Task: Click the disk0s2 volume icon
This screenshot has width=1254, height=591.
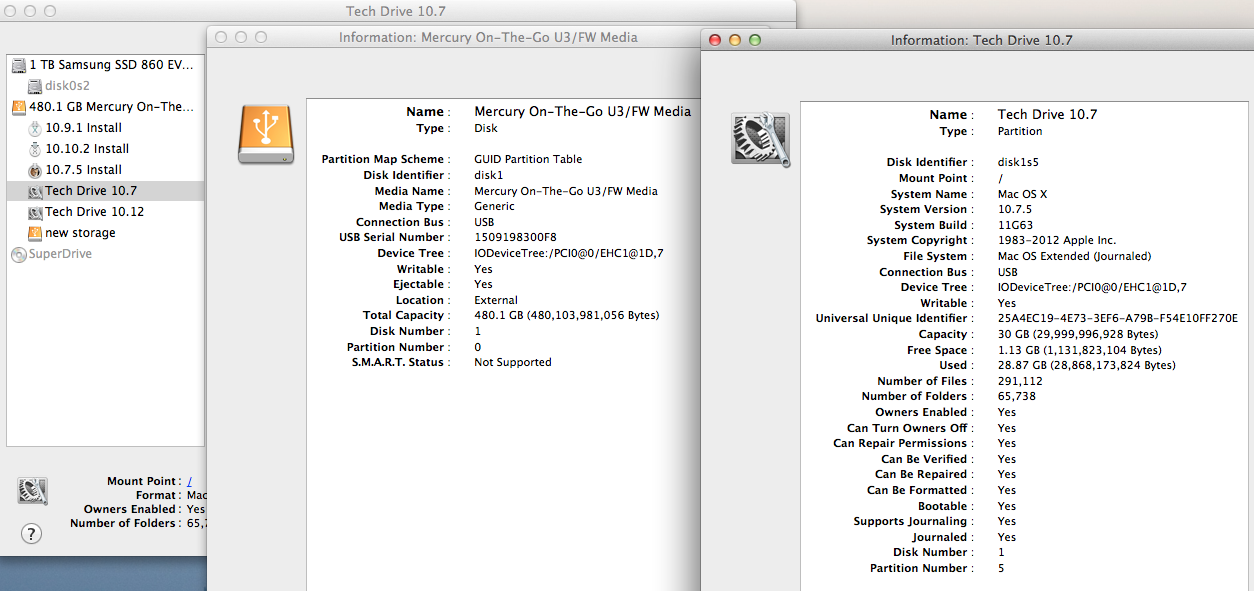Action: (x=35, y=86)
